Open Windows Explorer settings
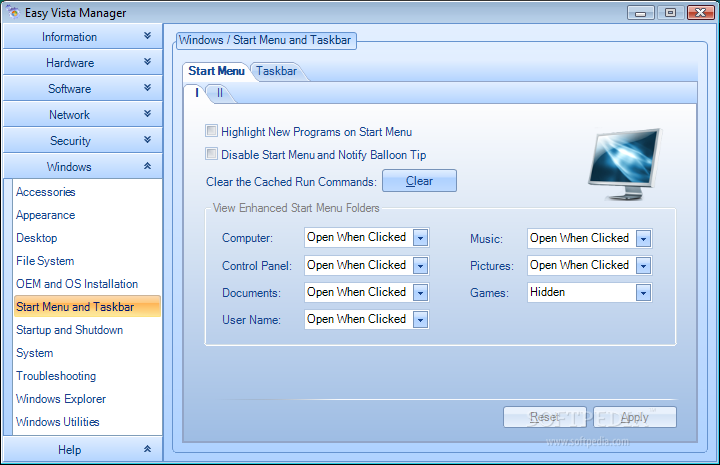This screenshot has height=465, width=720. 61,398
